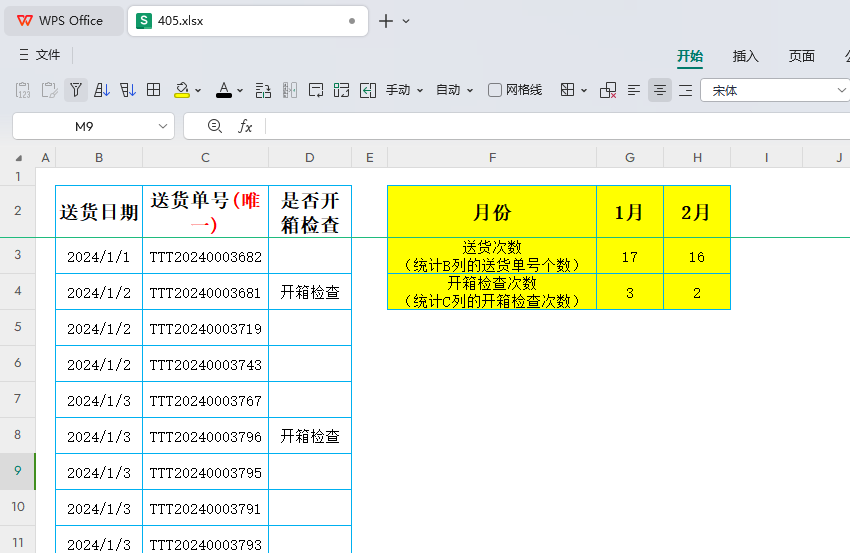This screenshot has width=850, height=553.
Task: Select the 月份 header cell
Action: pyautogui.click(x=492, y=211)
